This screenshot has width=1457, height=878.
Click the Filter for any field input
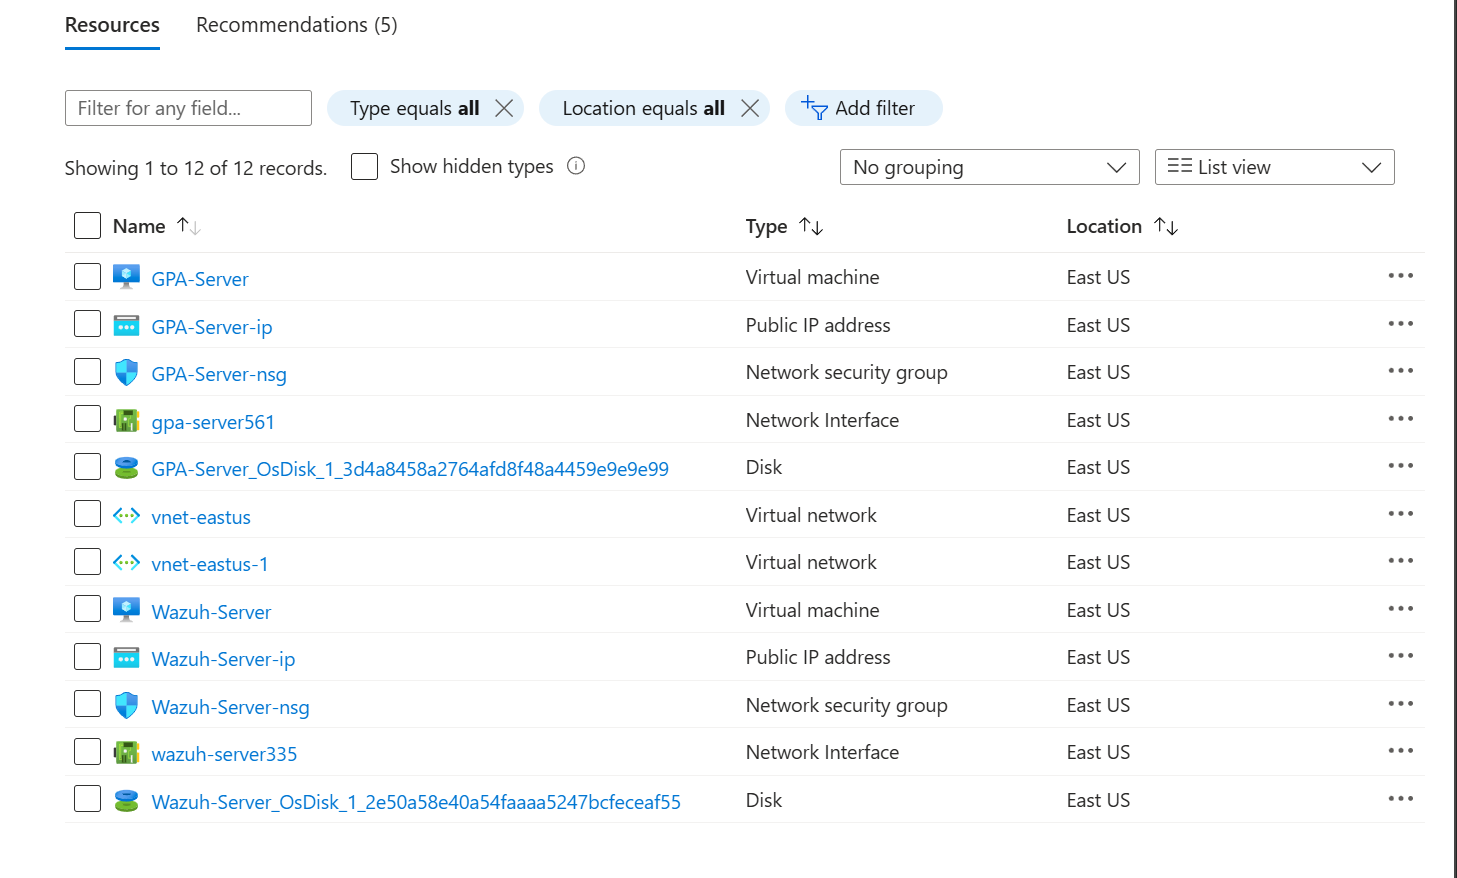tap(188, 108)
